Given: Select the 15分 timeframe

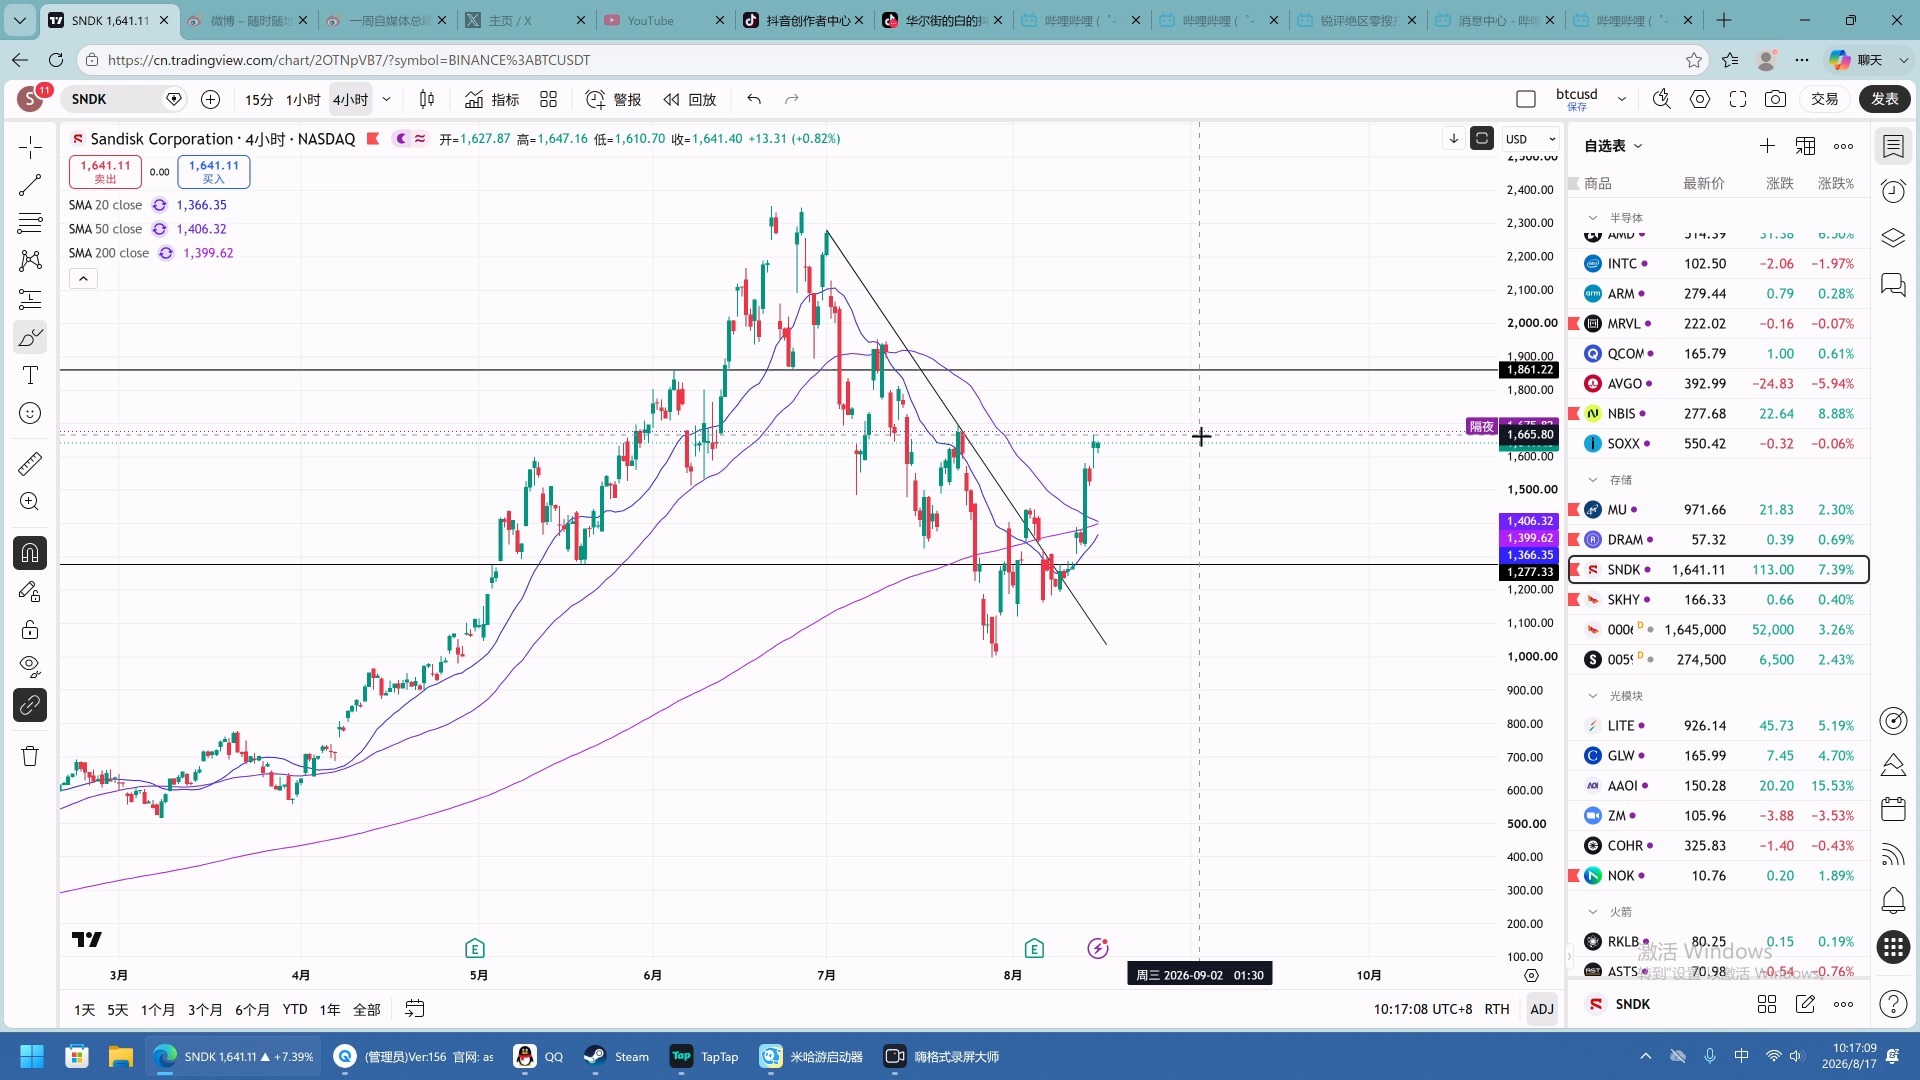Looking at the screenshot, I should pos(259,99).
